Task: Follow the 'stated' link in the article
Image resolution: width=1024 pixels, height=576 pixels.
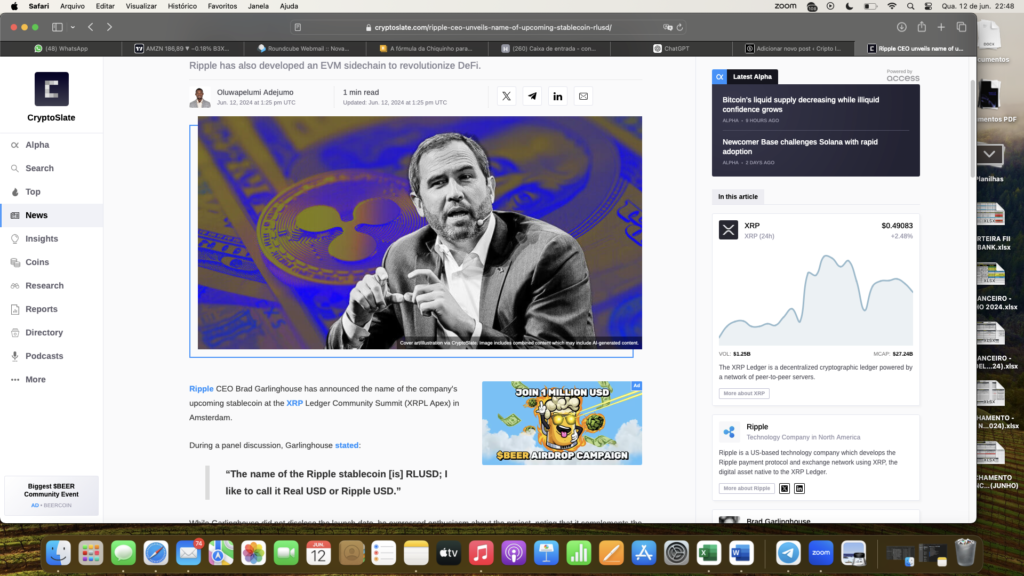Action: coord(347,445)
